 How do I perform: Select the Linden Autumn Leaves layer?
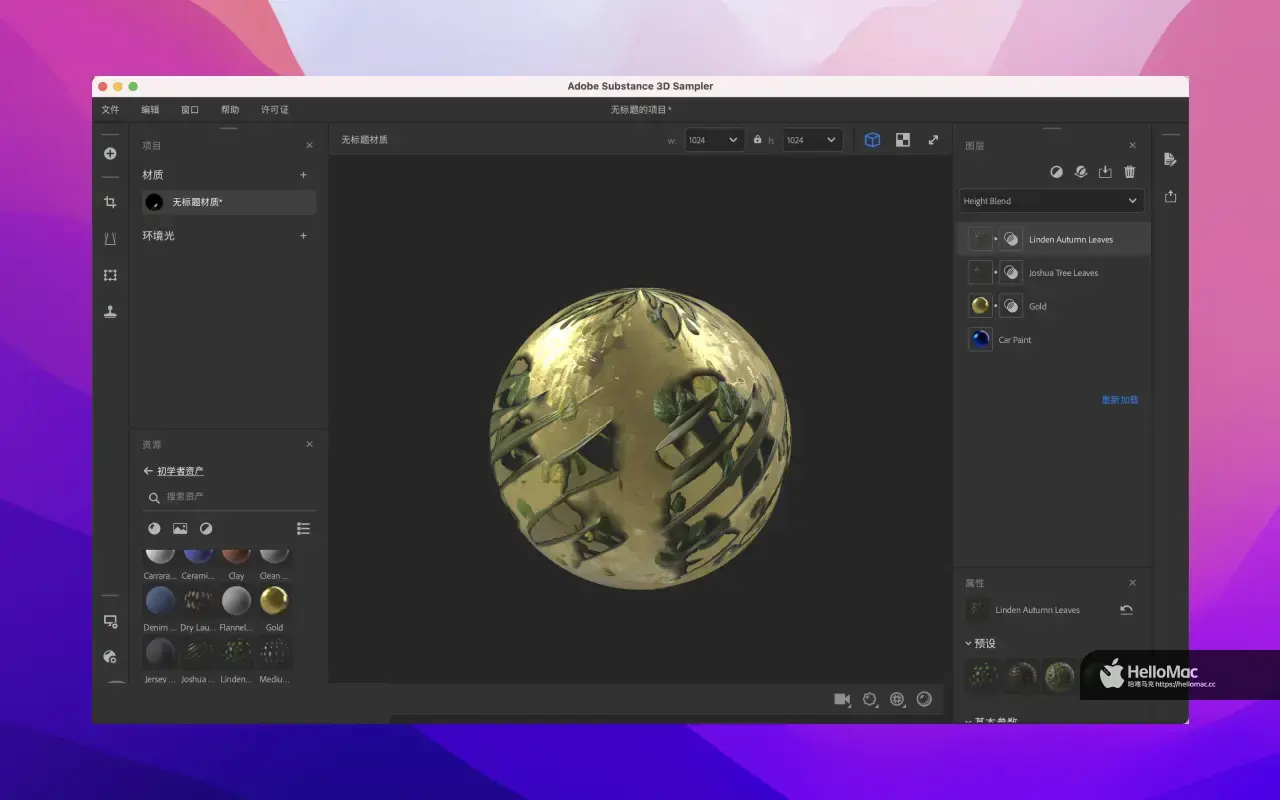click(1052, 239)
